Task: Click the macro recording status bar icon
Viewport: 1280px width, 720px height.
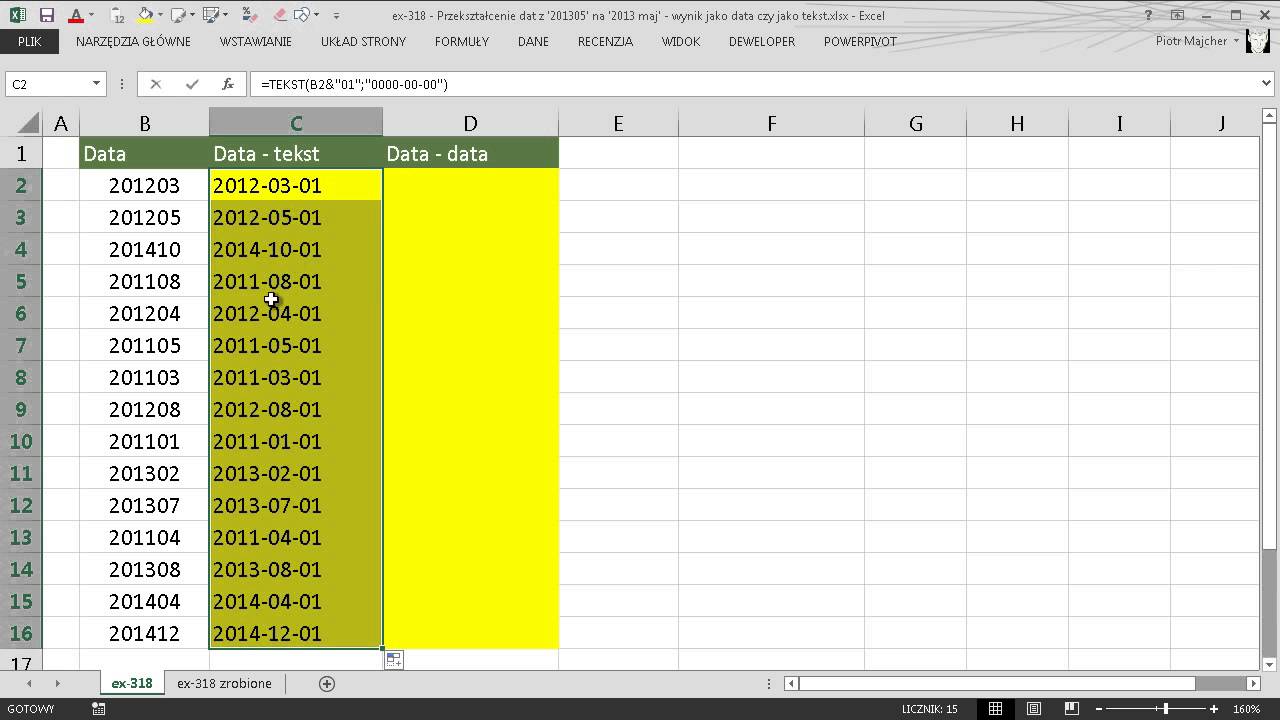Action: coord(98,709)
